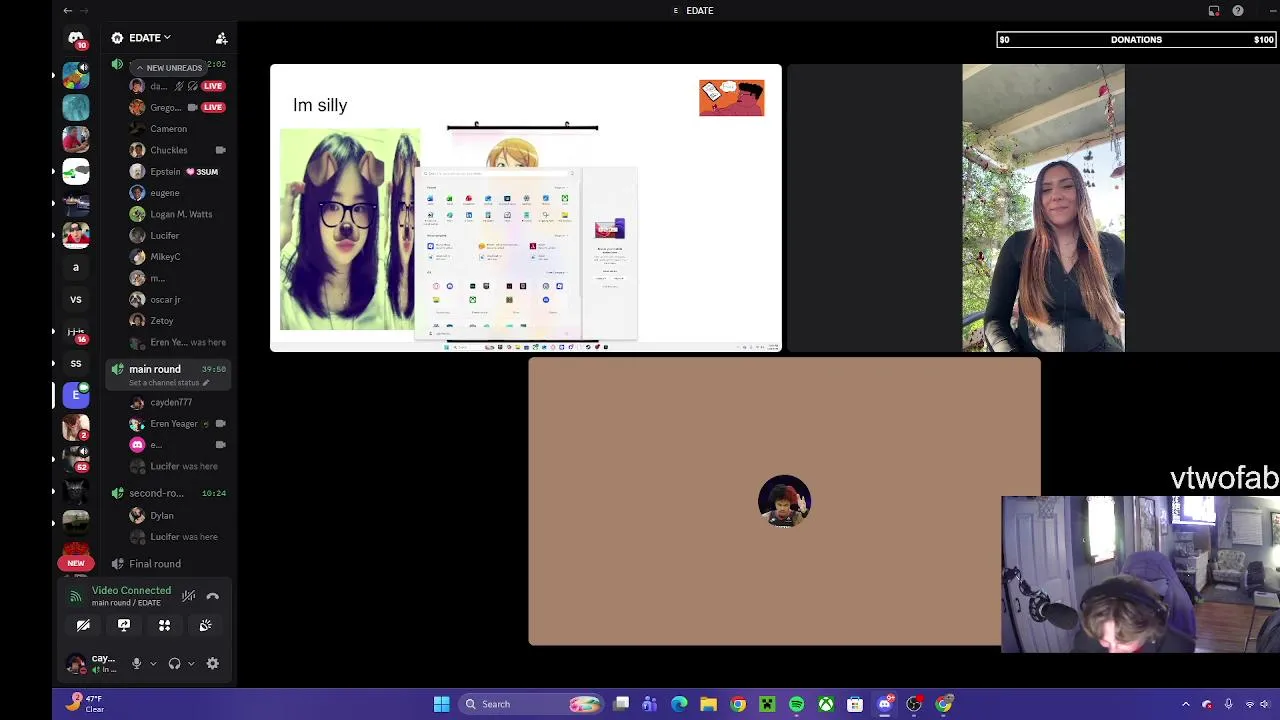Select the 'ss' server icon
The image size is (1280, 720).
coord(76,363)
